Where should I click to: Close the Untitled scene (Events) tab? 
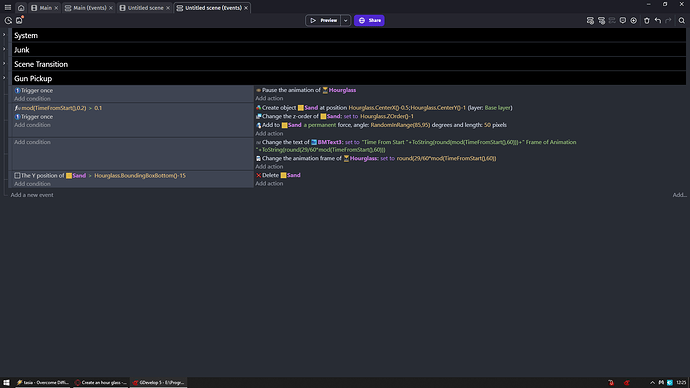point(246,8)
